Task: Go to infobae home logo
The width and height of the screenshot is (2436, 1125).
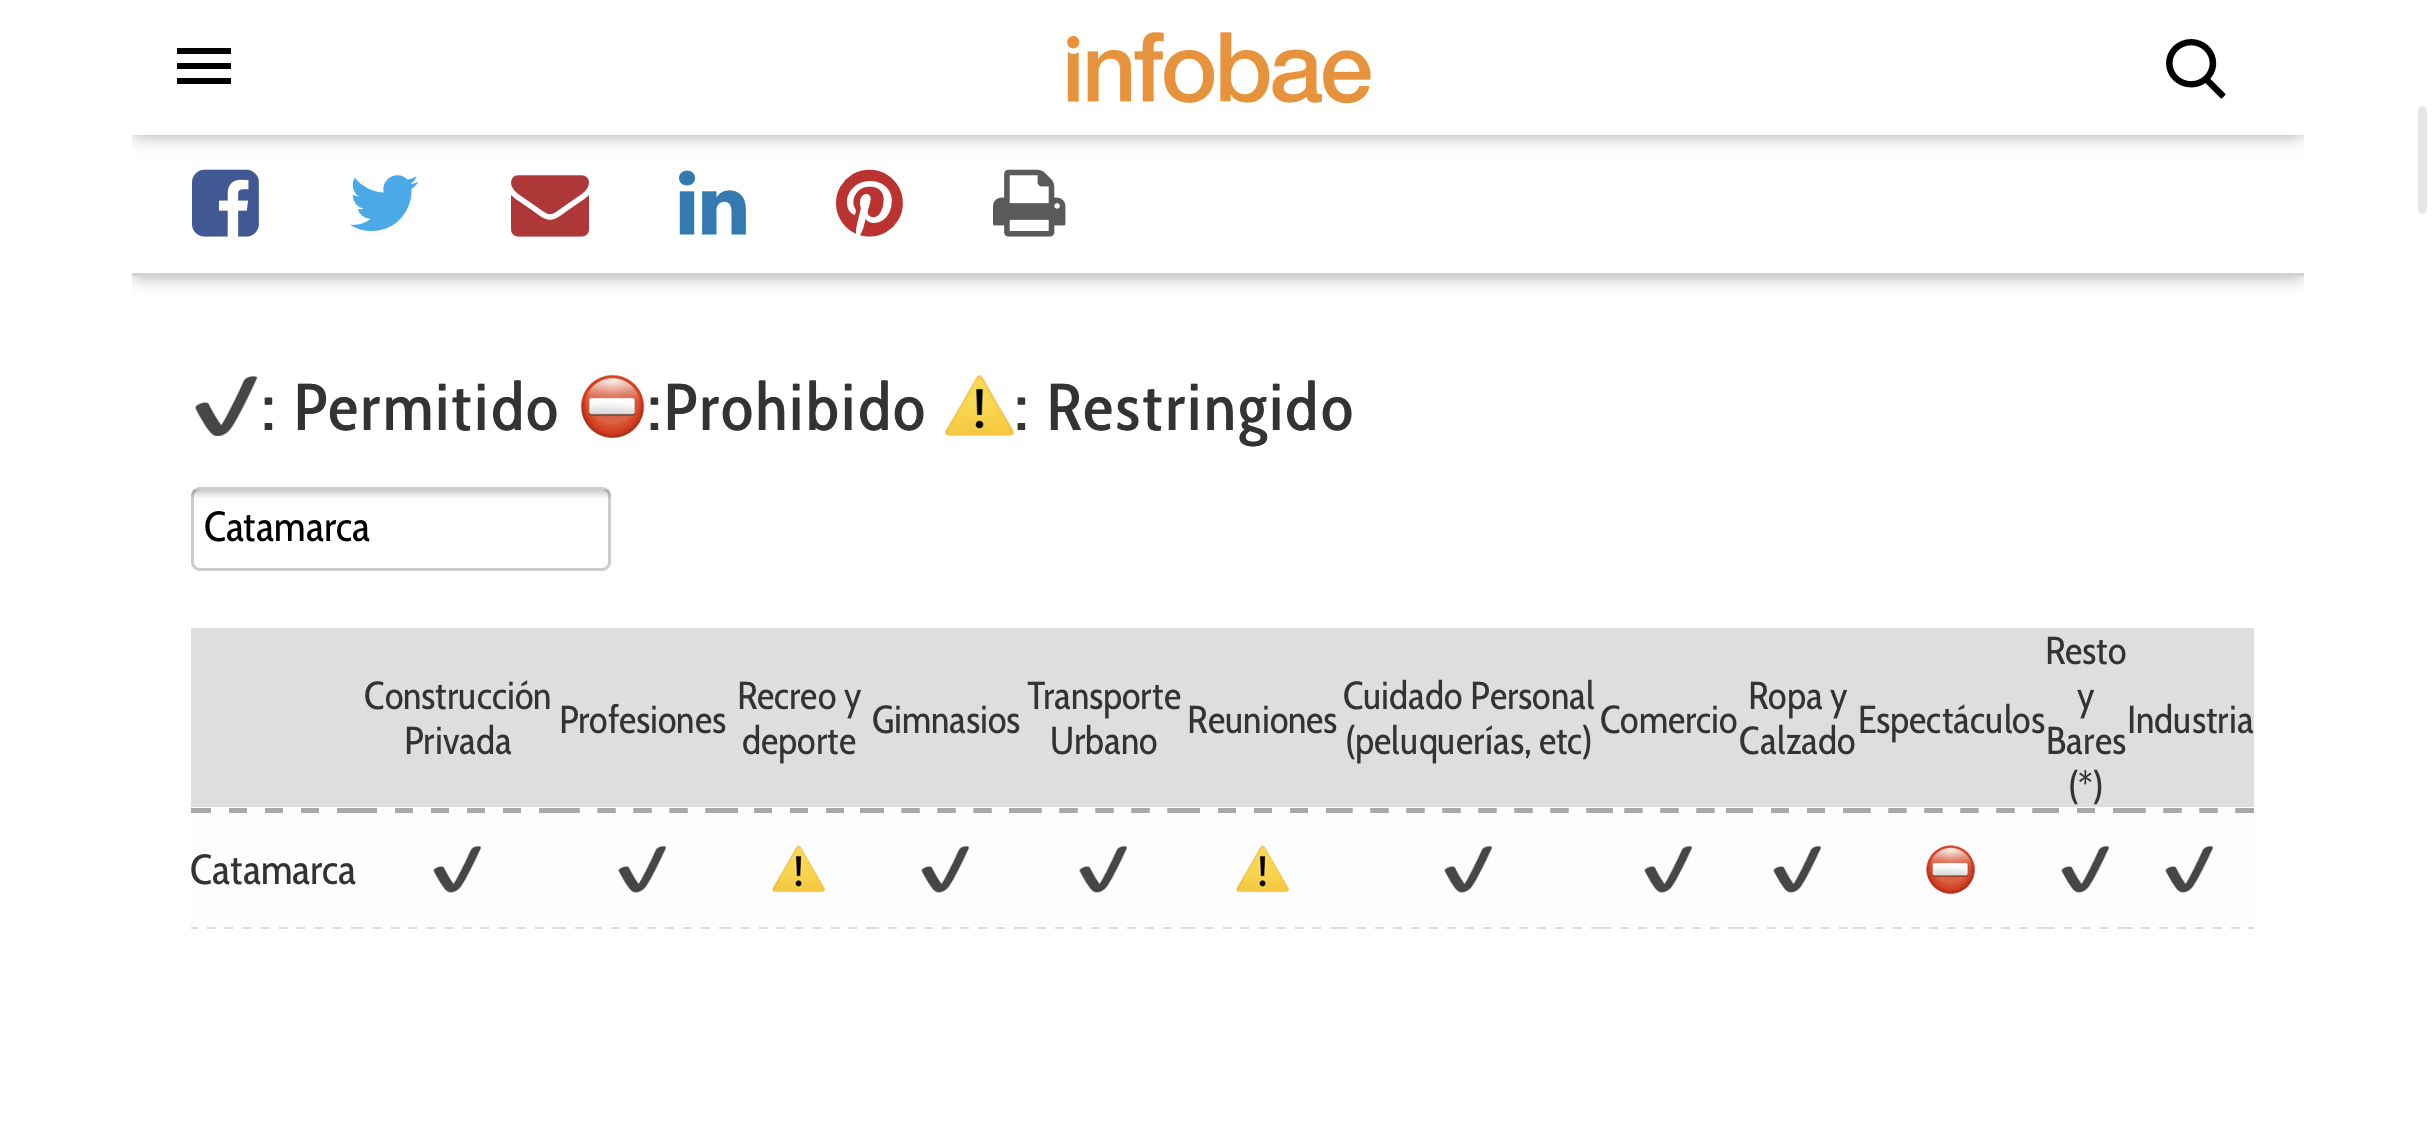Action: [x=1218, y=68]
